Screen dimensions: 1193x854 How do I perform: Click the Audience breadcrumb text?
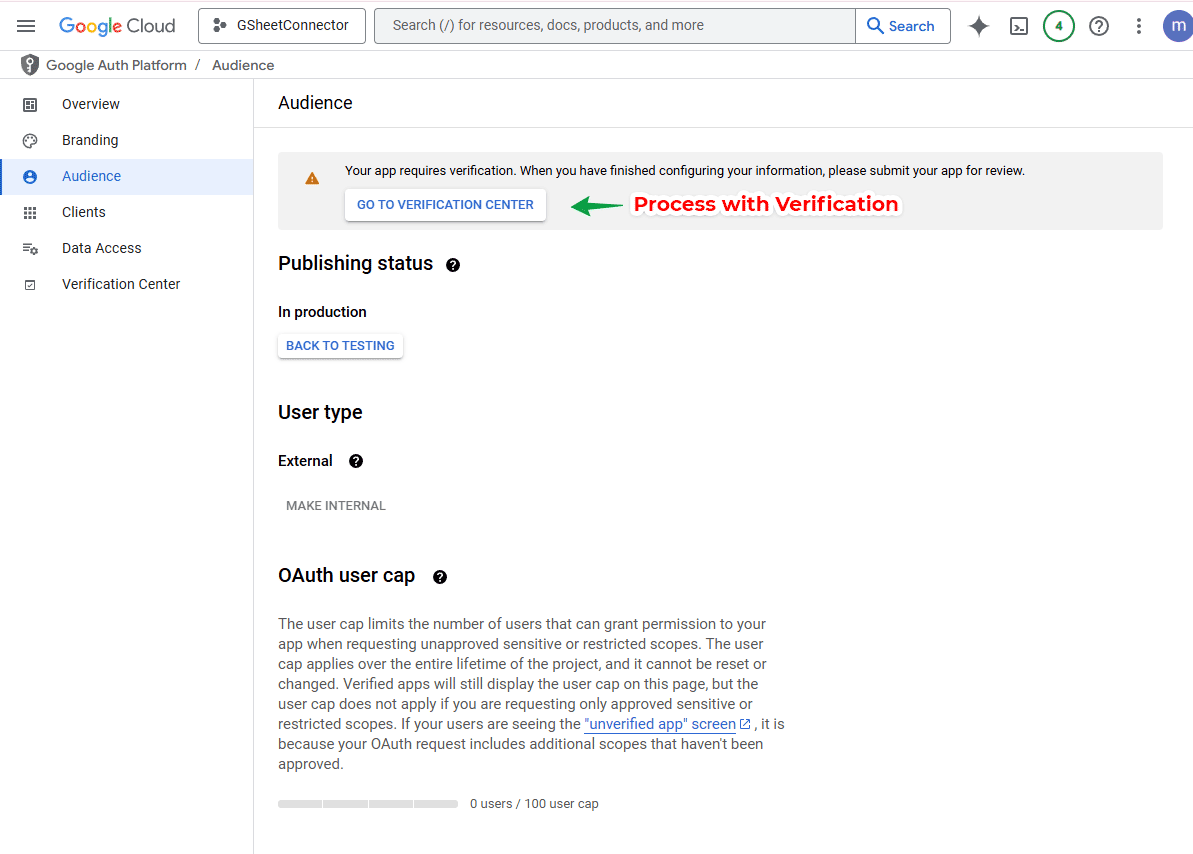click(x=243, y=65)
